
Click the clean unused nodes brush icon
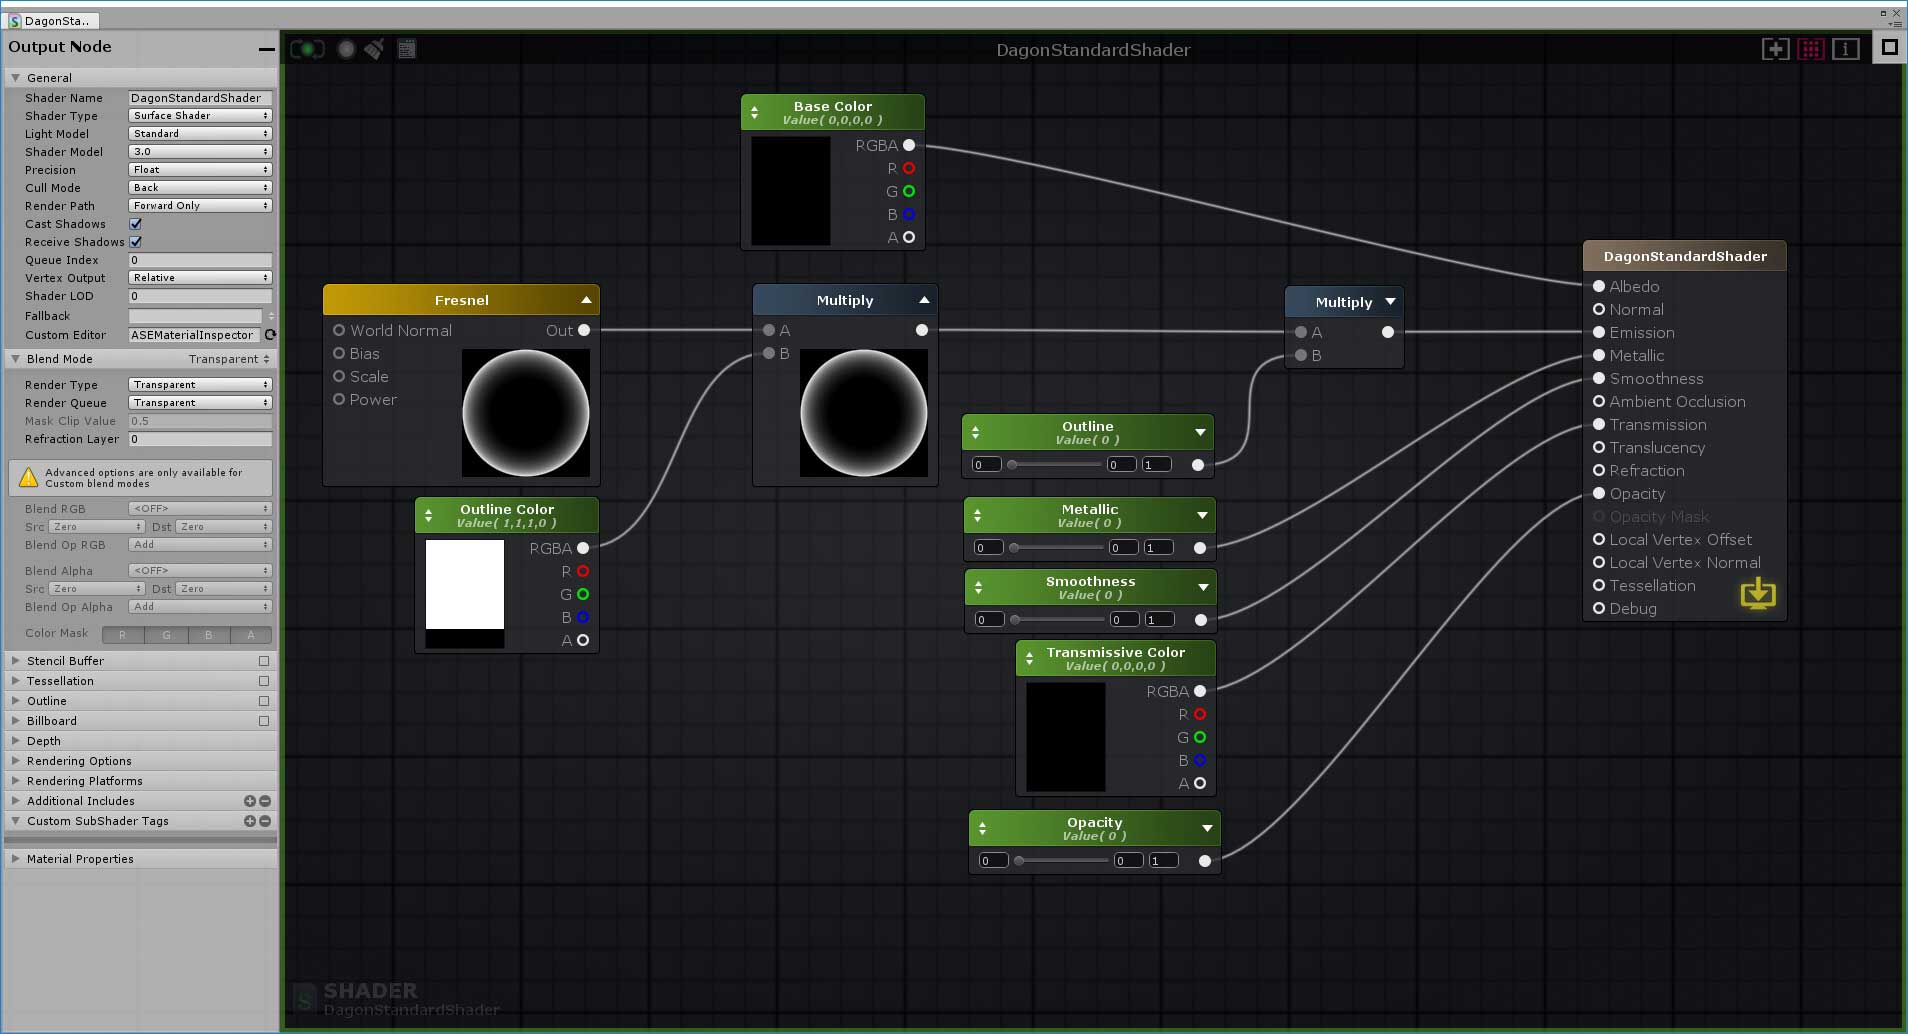pyautogui.click(x=374, y=49)
